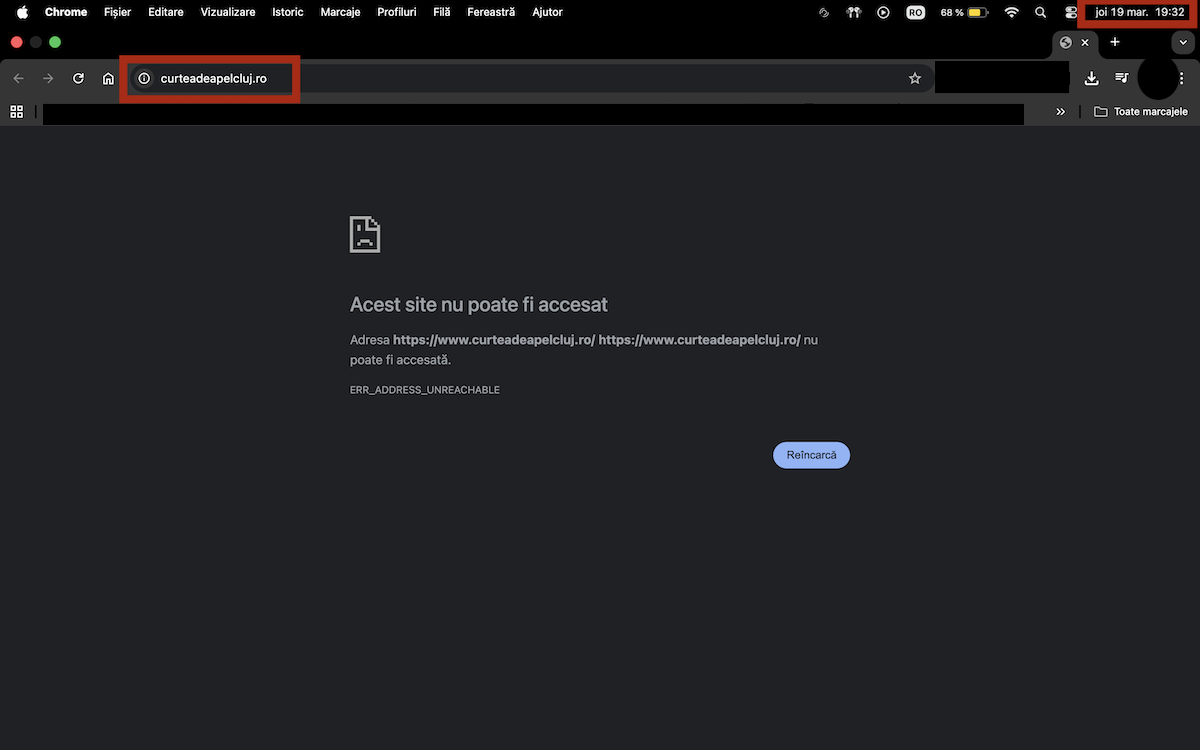
Task: Click the Wi-Fi status icon
Action: (1011, 12)
